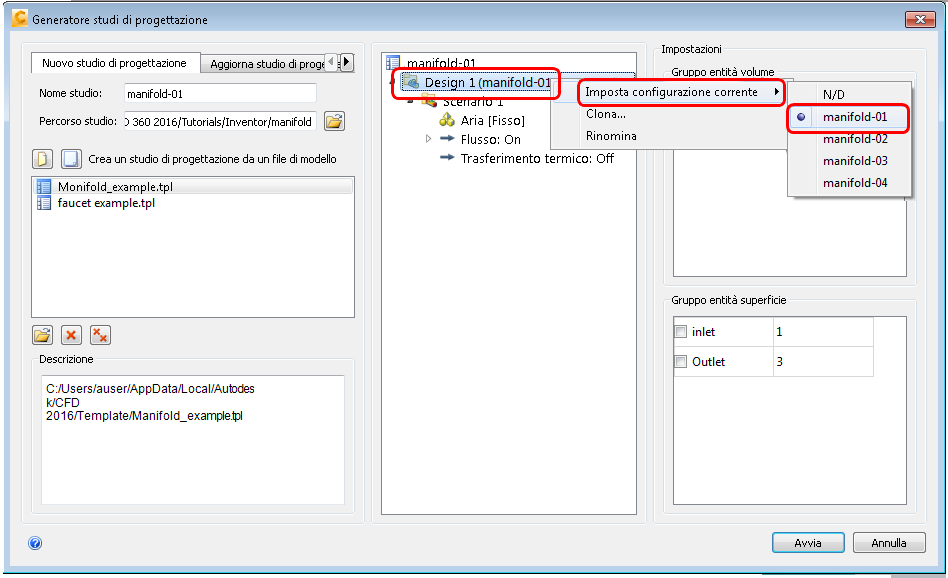Click the Aria material icon

pos(447,120)
